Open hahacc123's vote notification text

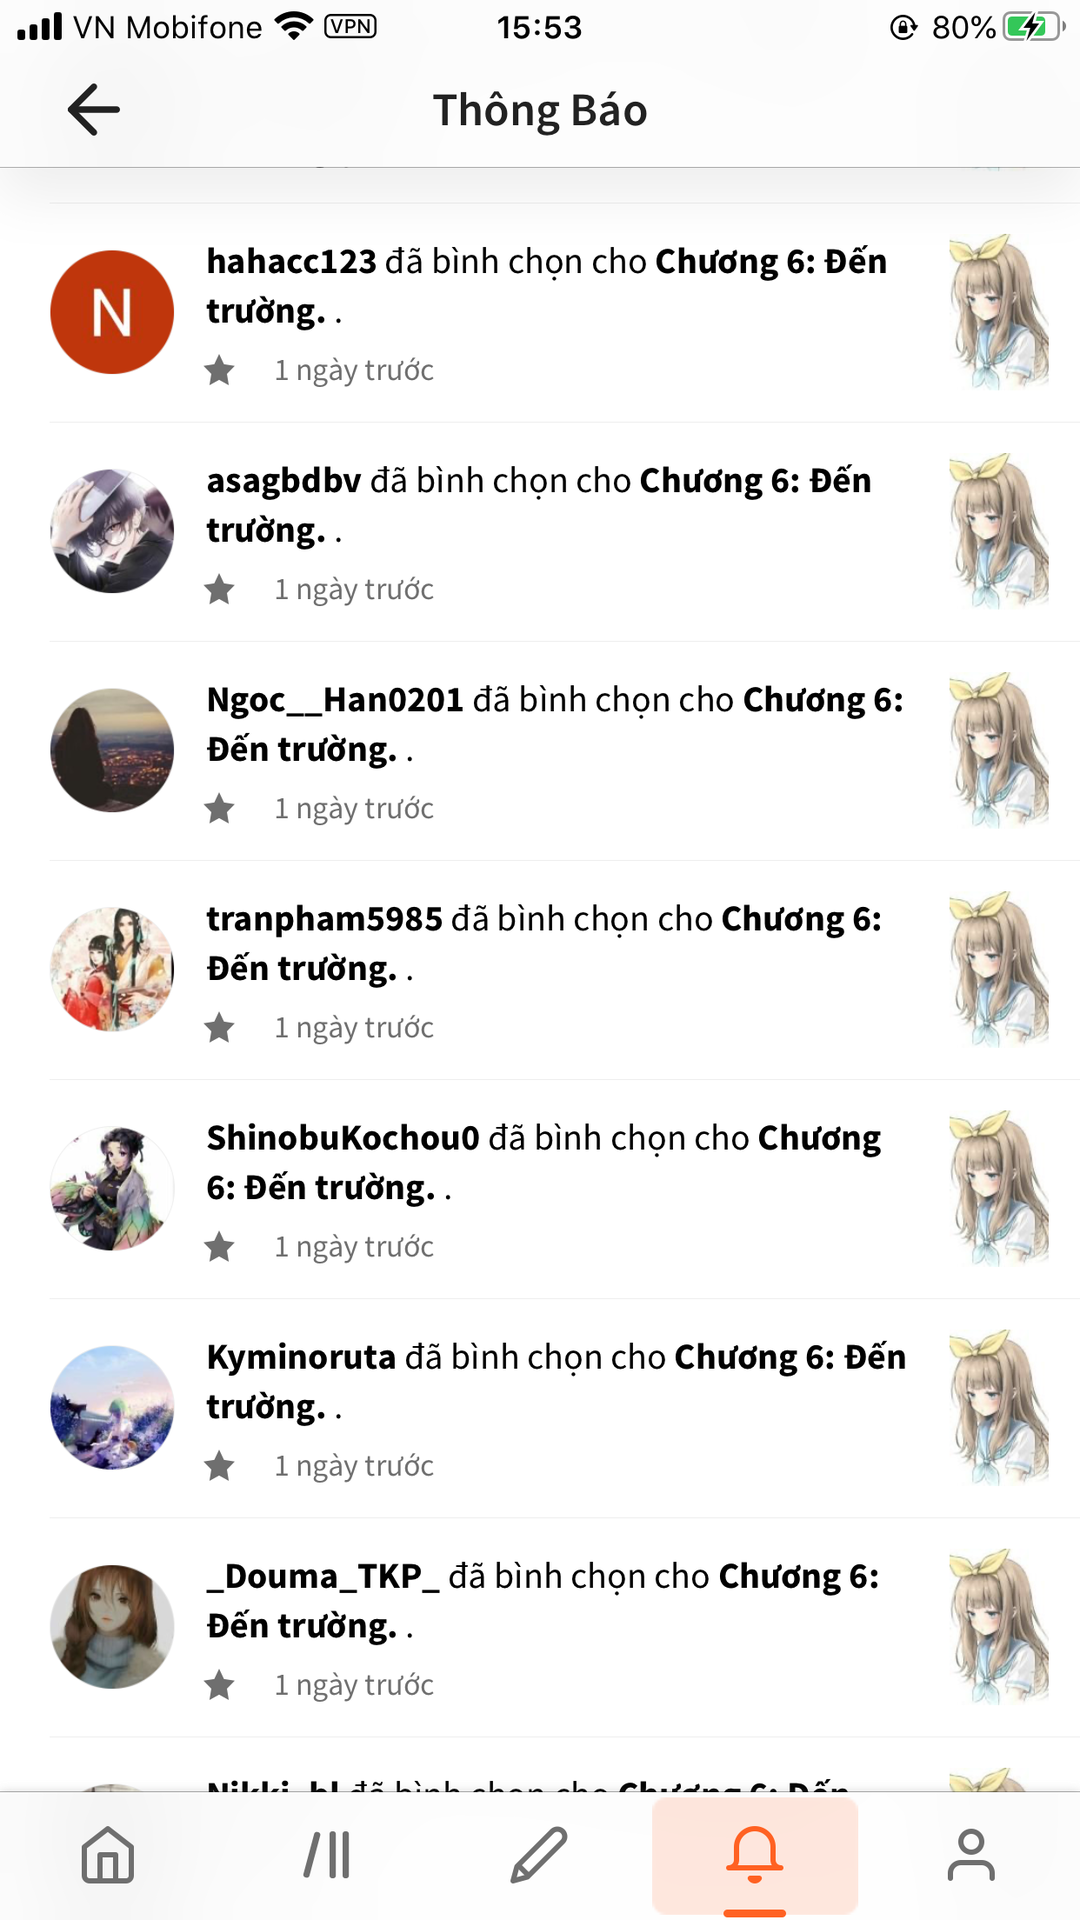click(x=547, y=286)
